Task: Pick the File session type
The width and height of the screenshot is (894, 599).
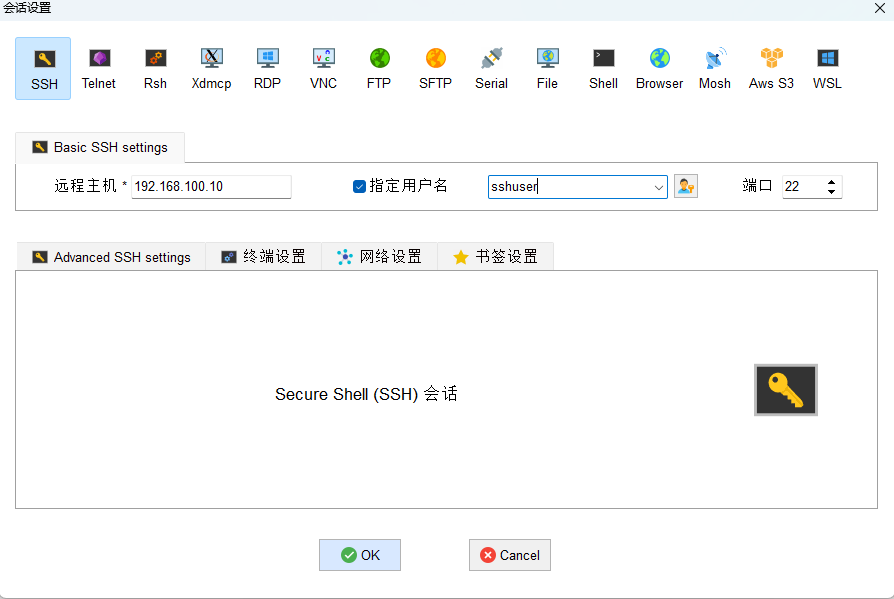Action: [547, 68]
